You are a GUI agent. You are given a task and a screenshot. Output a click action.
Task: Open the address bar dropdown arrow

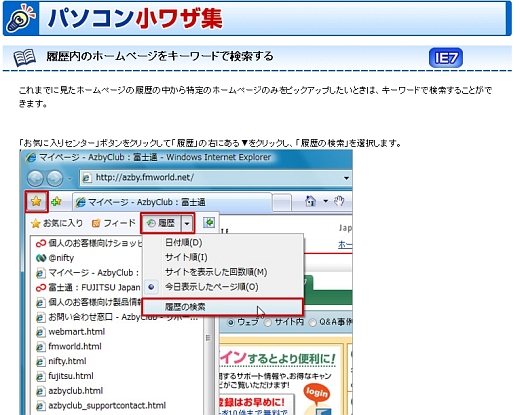346,178
